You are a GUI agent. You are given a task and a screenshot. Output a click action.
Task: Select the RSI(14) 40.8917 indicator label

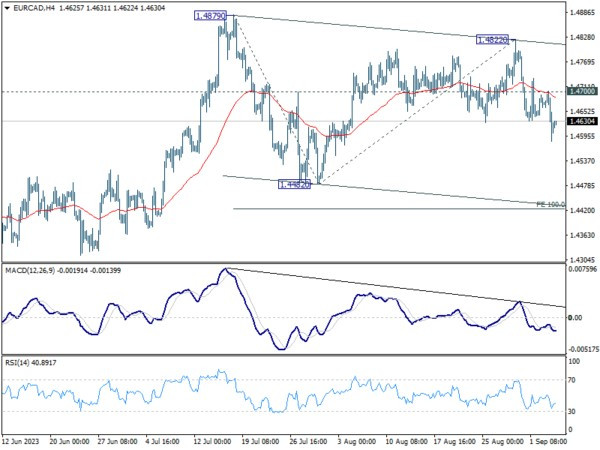coord(31,362)
